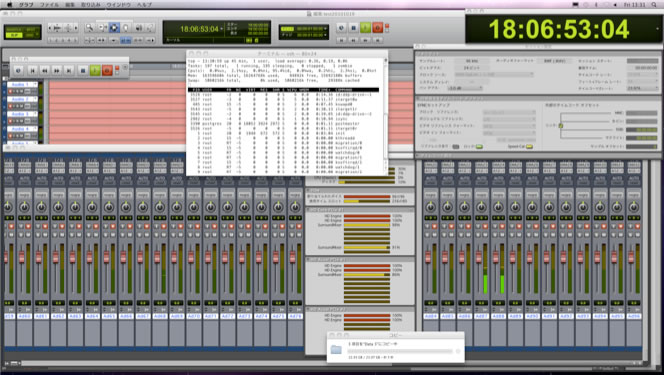The image size is (664, 375).
Task: Select the Zoomer magnifier tool
Action: click(89, 28)
